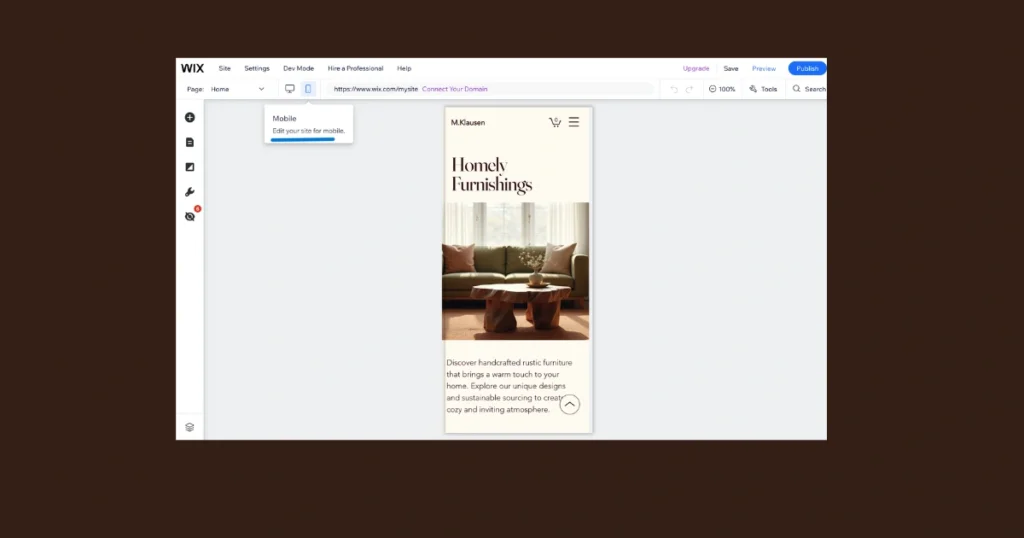The height and width of the screenshot is (538, 1024).
Task: Show the Hidden Elements eye icon
Action: pyautogui.click(x=190, y=216)
